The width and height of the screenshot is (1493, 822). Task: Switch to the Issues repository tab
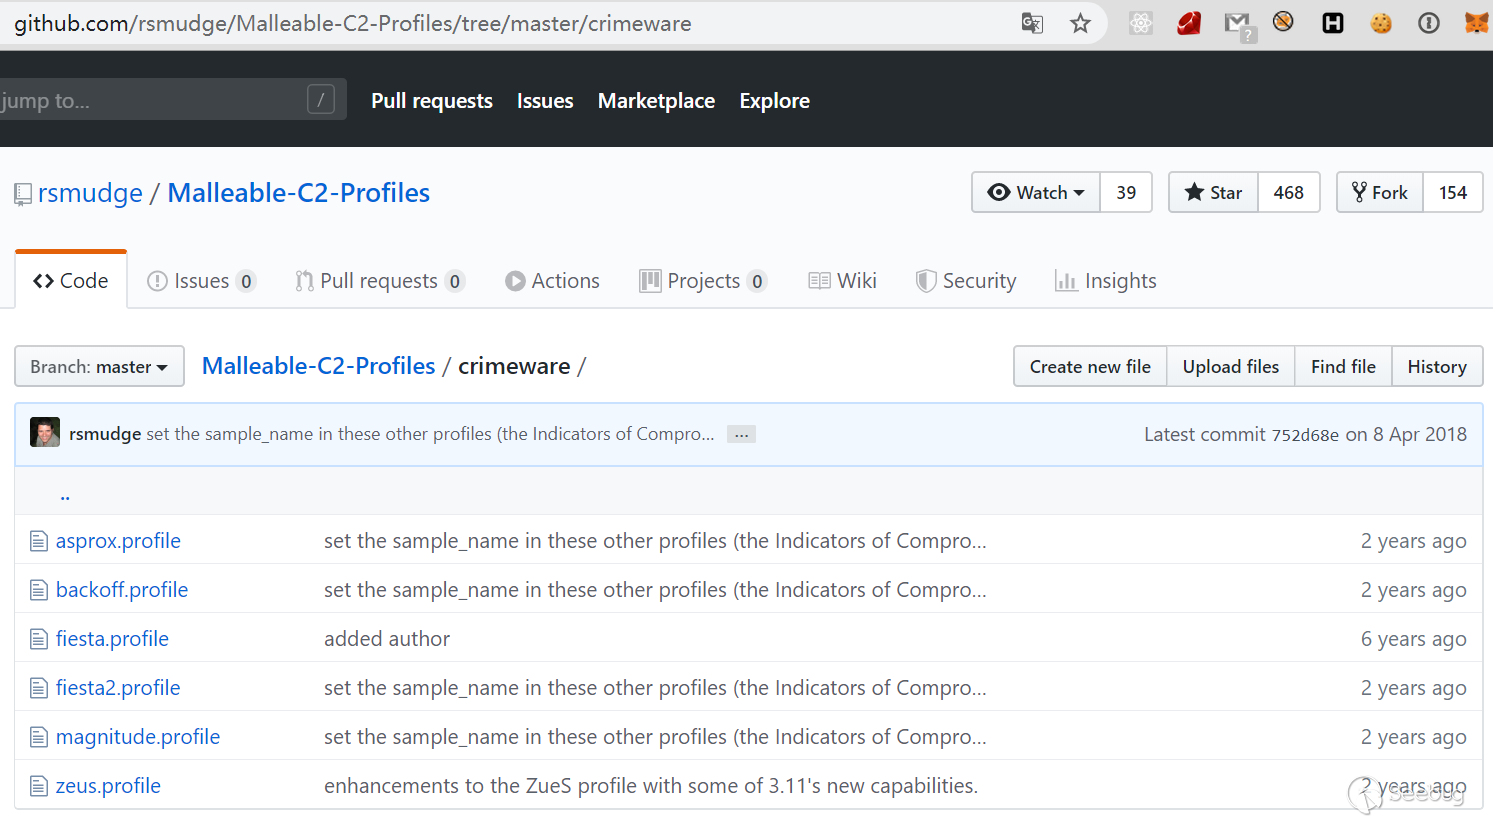(x=201, y=281)
